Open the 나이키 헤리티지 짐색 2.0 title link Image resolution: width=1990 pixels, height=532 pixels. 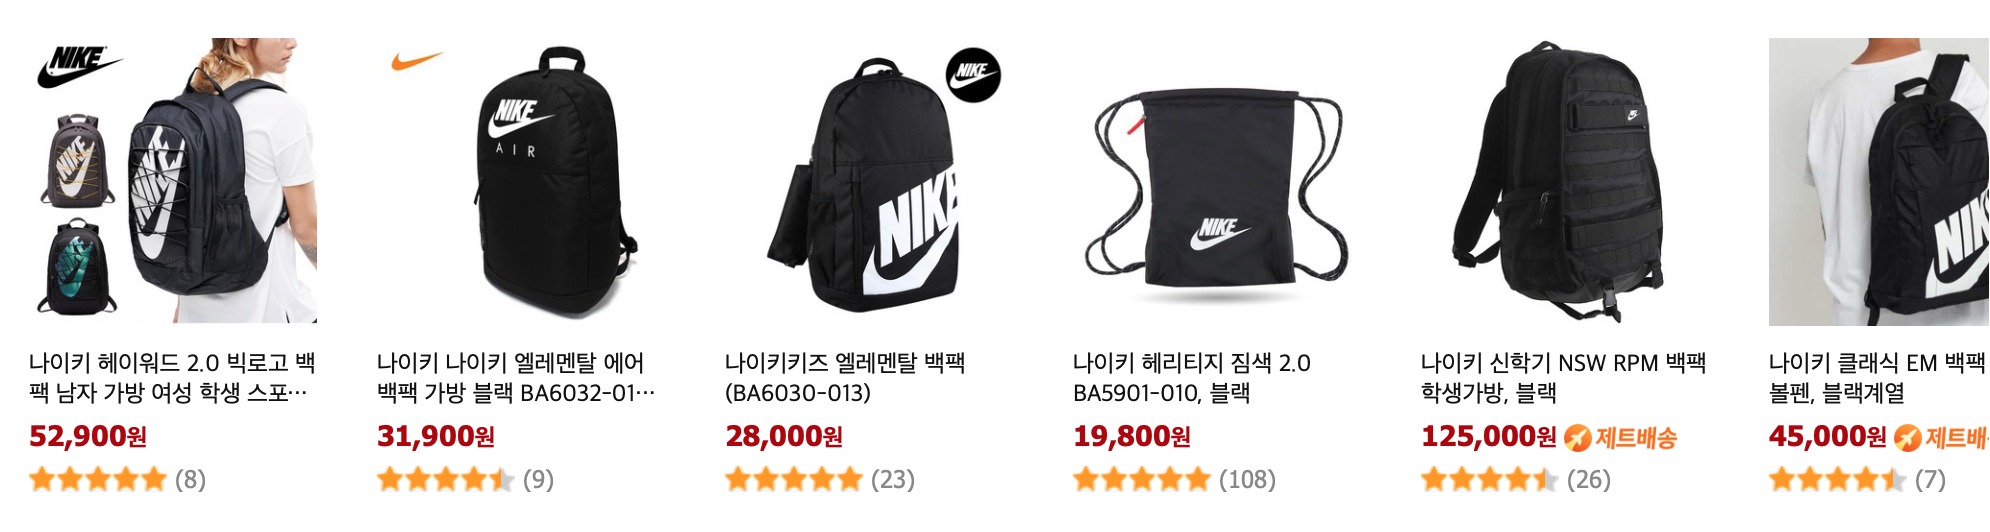coord(1192,378)
